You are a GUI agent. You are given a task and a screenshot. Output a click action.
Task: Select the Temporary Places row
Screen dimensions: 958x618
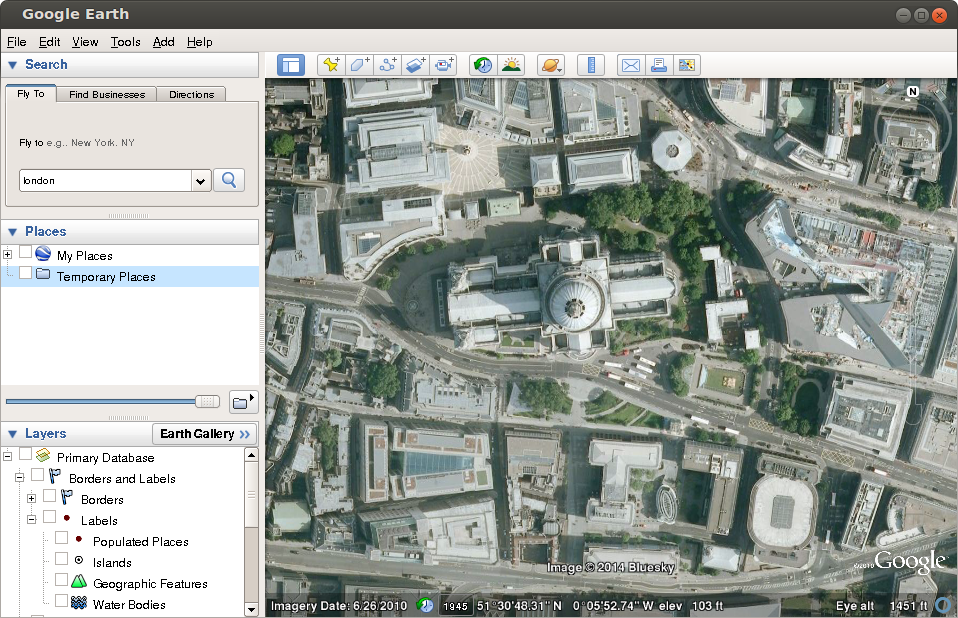tap(130, 277)
